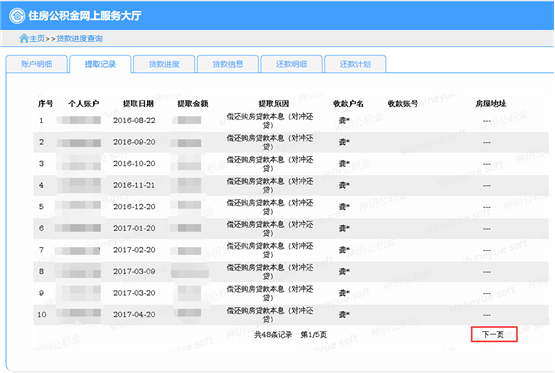
Task: Select the date 2016-10-20
Action: 134,163
